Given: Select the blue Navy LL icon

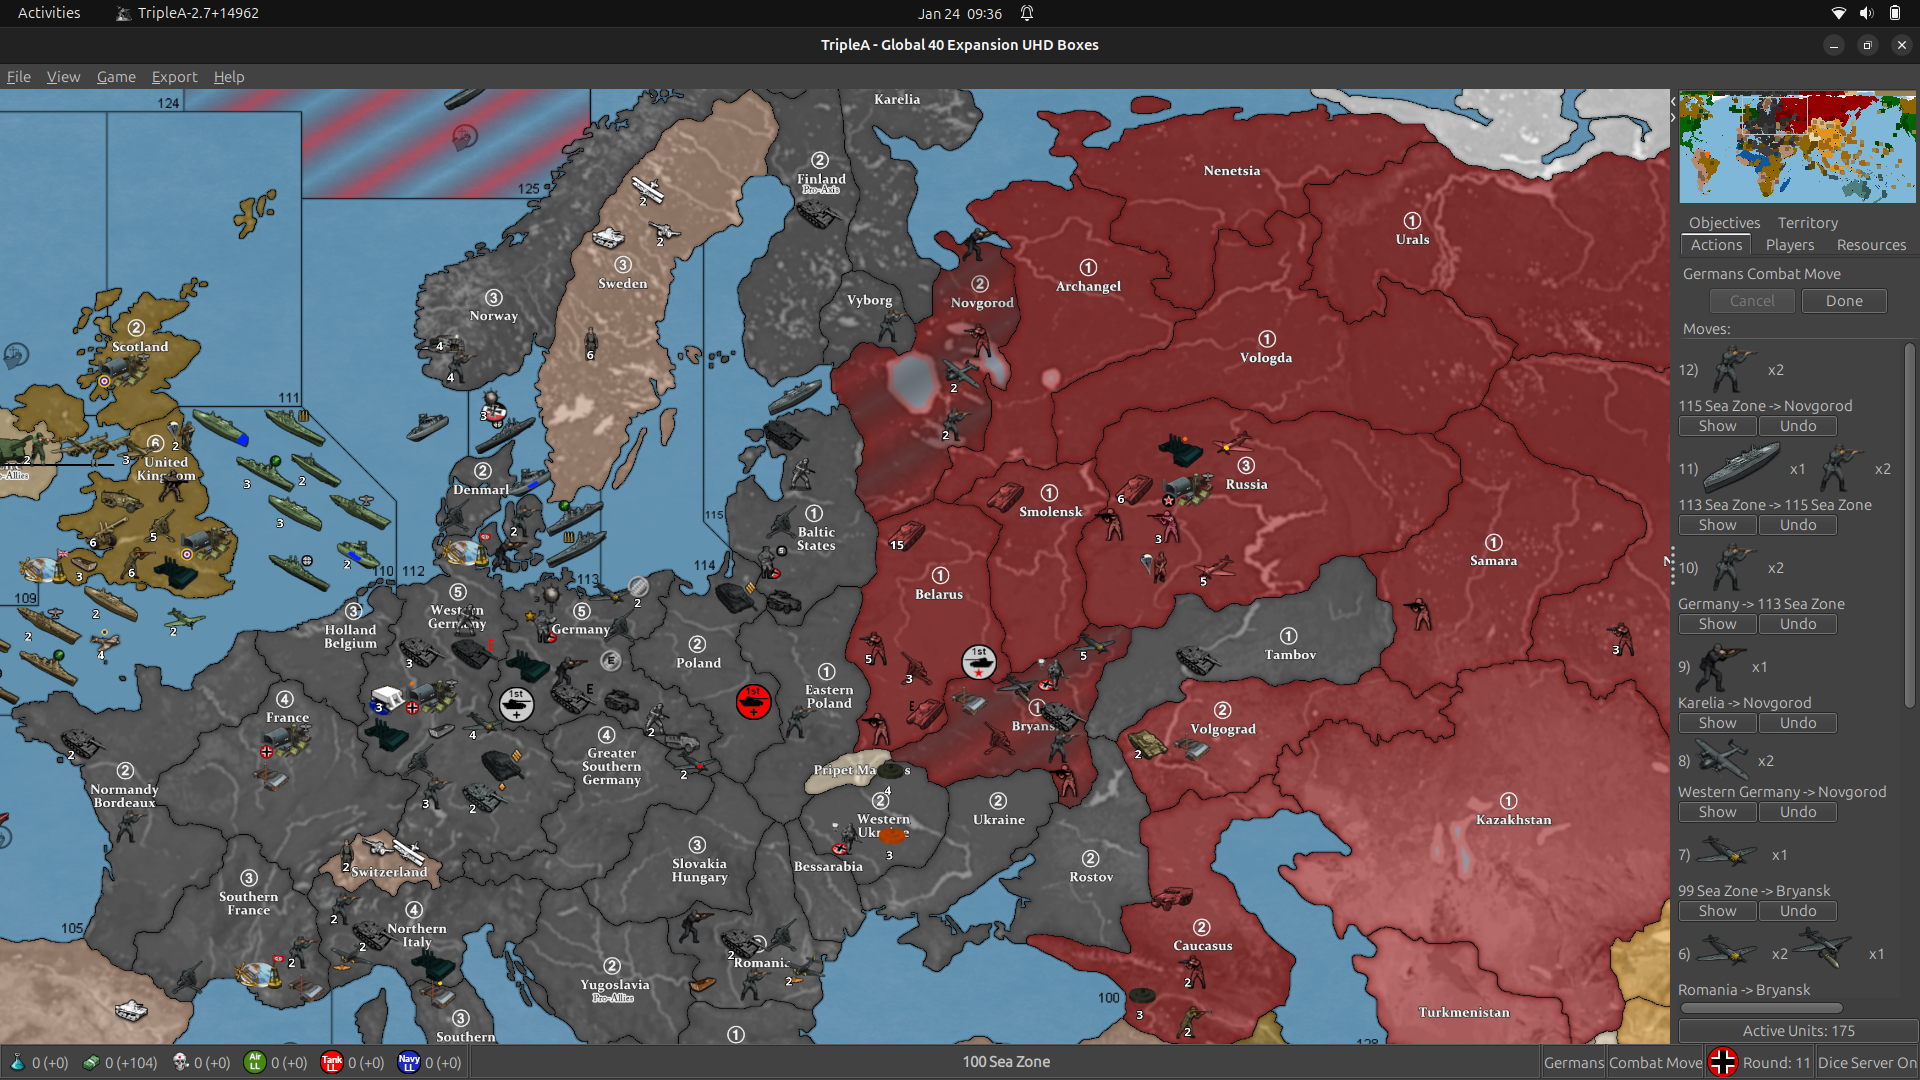Looking at the screenshot, I should coord(407,1062).
